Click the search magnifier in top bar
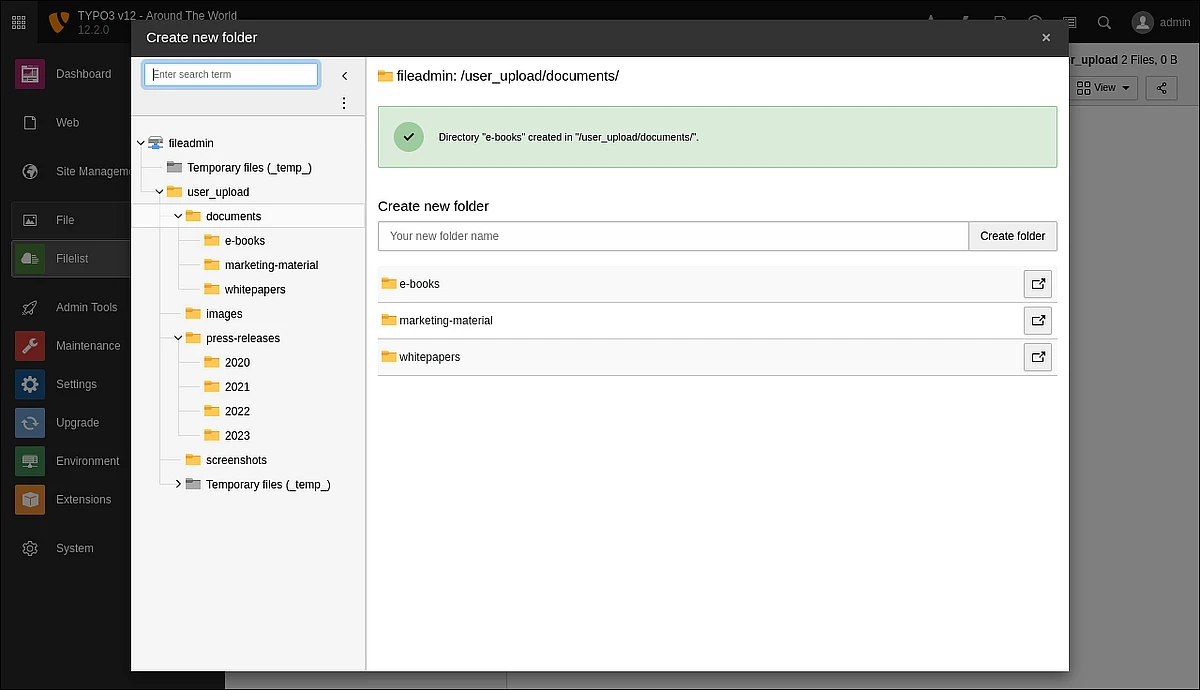This screenshot has width=1200, height=690. point(1104,22)
